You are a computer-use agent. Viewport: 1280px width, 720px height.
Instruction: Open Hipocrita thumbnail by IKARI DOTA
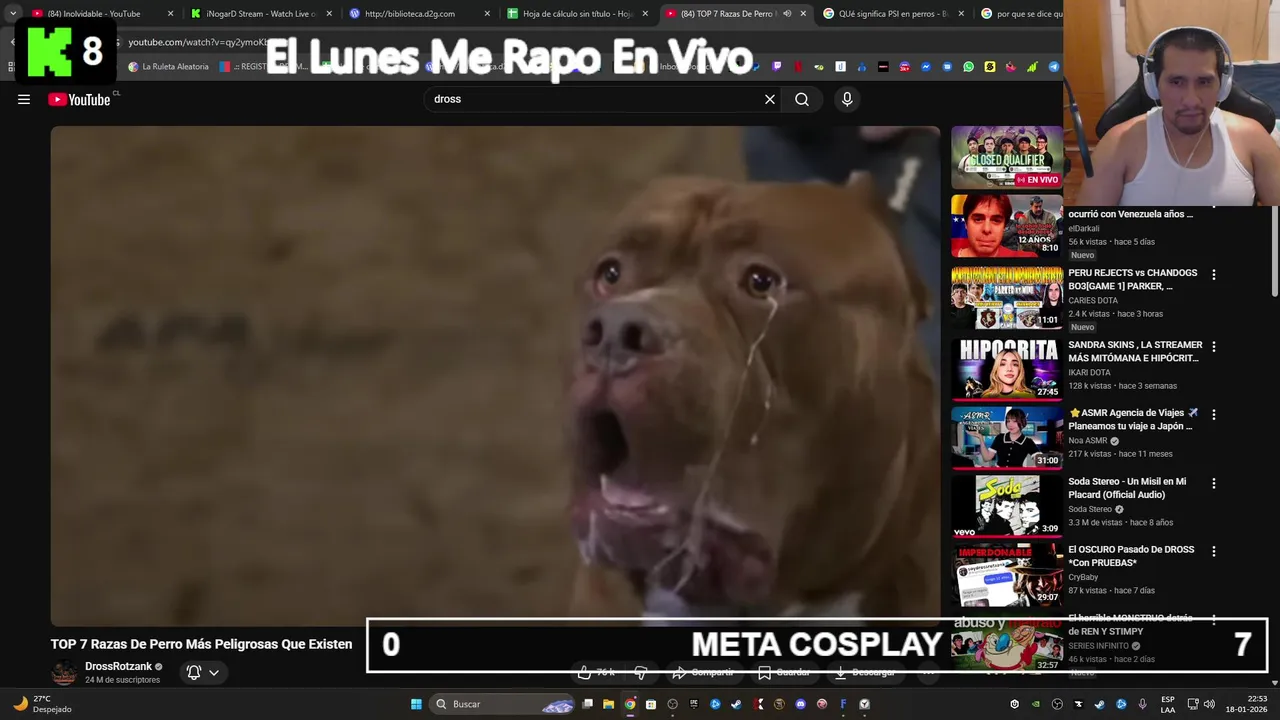pos(1006,369)
